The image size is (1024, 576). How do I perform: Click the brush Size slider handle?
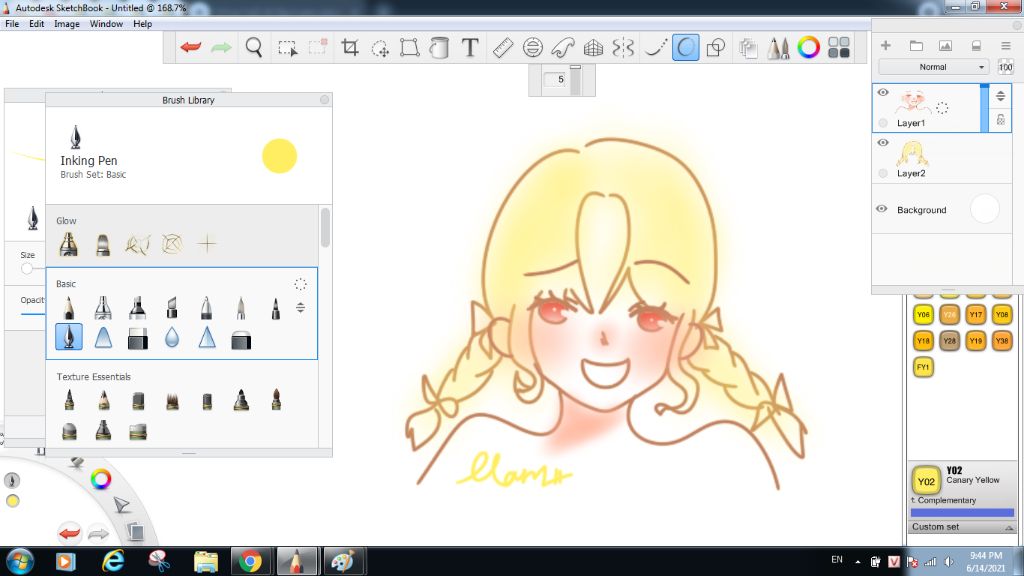(x=27, y=268)
